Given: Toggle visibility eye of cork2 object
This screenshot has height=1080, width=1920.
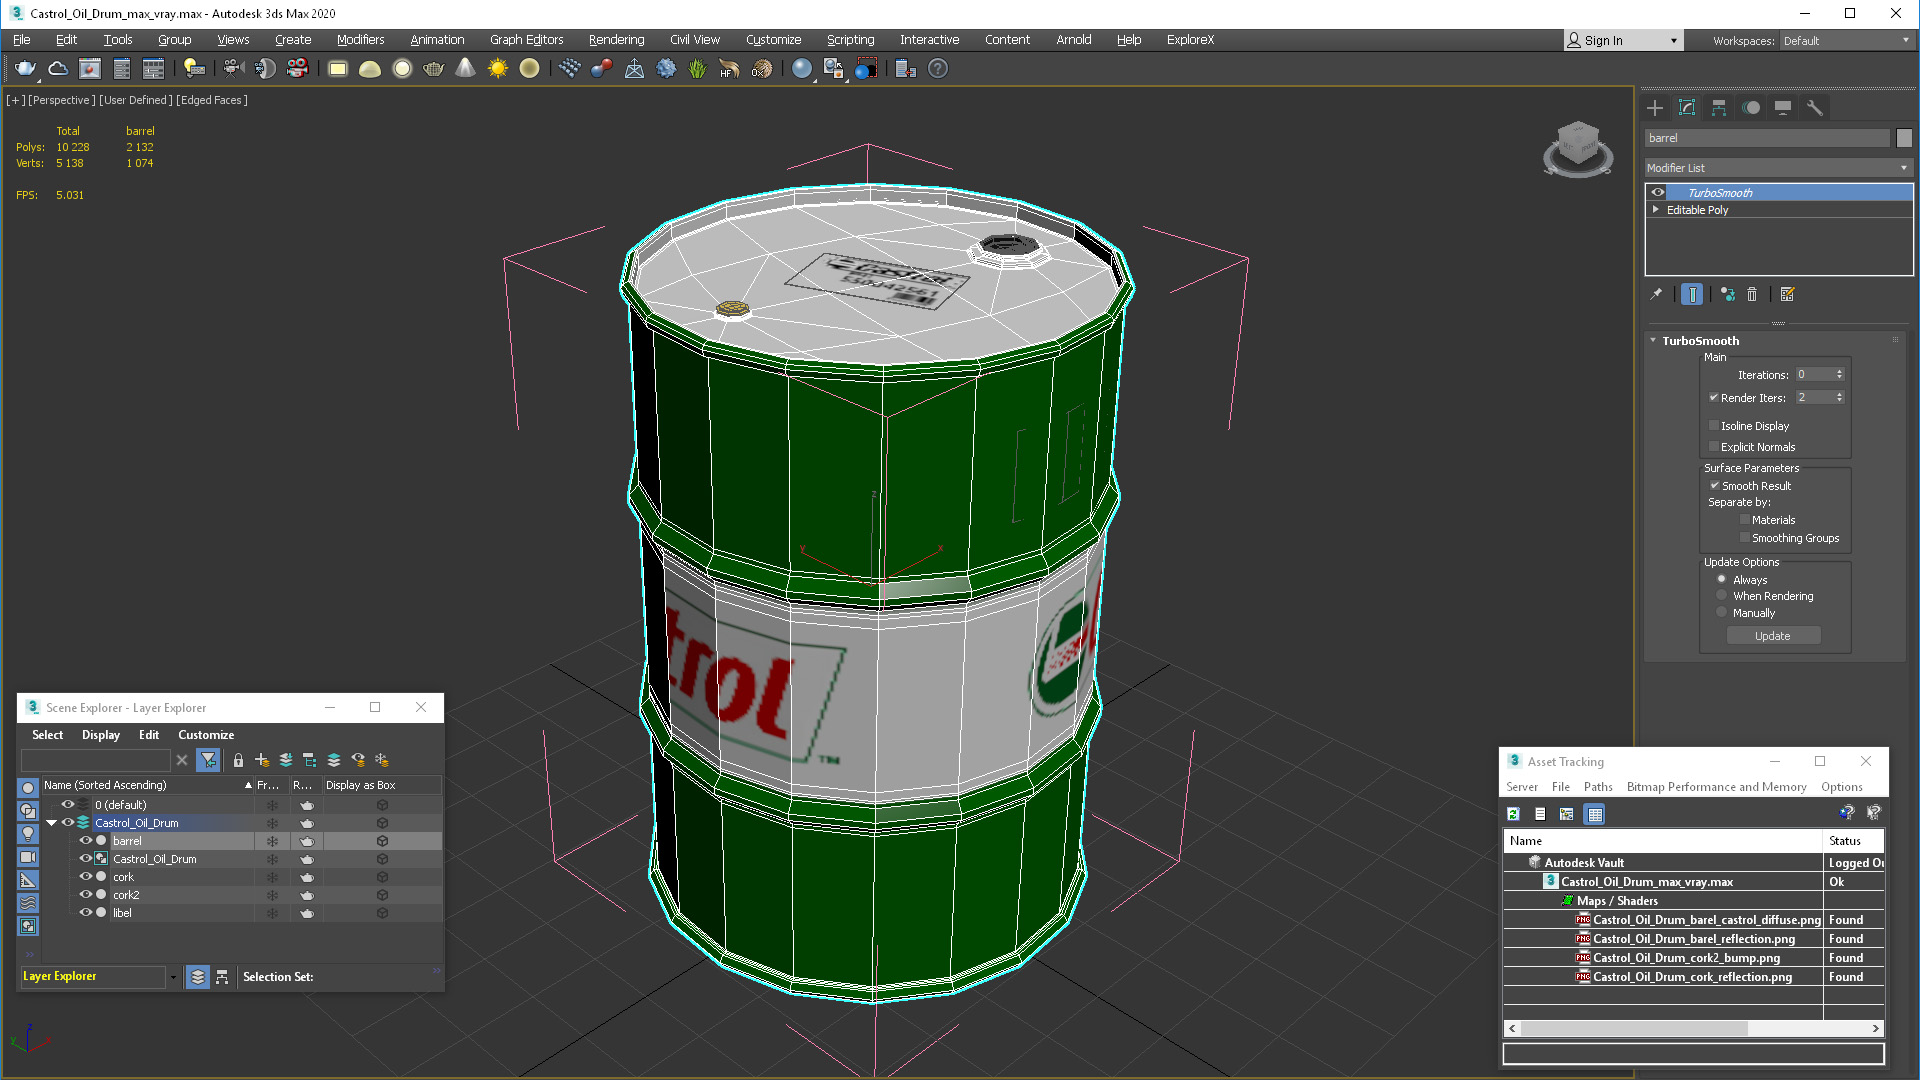Looking at the screenshot, I should pos(86,895).
